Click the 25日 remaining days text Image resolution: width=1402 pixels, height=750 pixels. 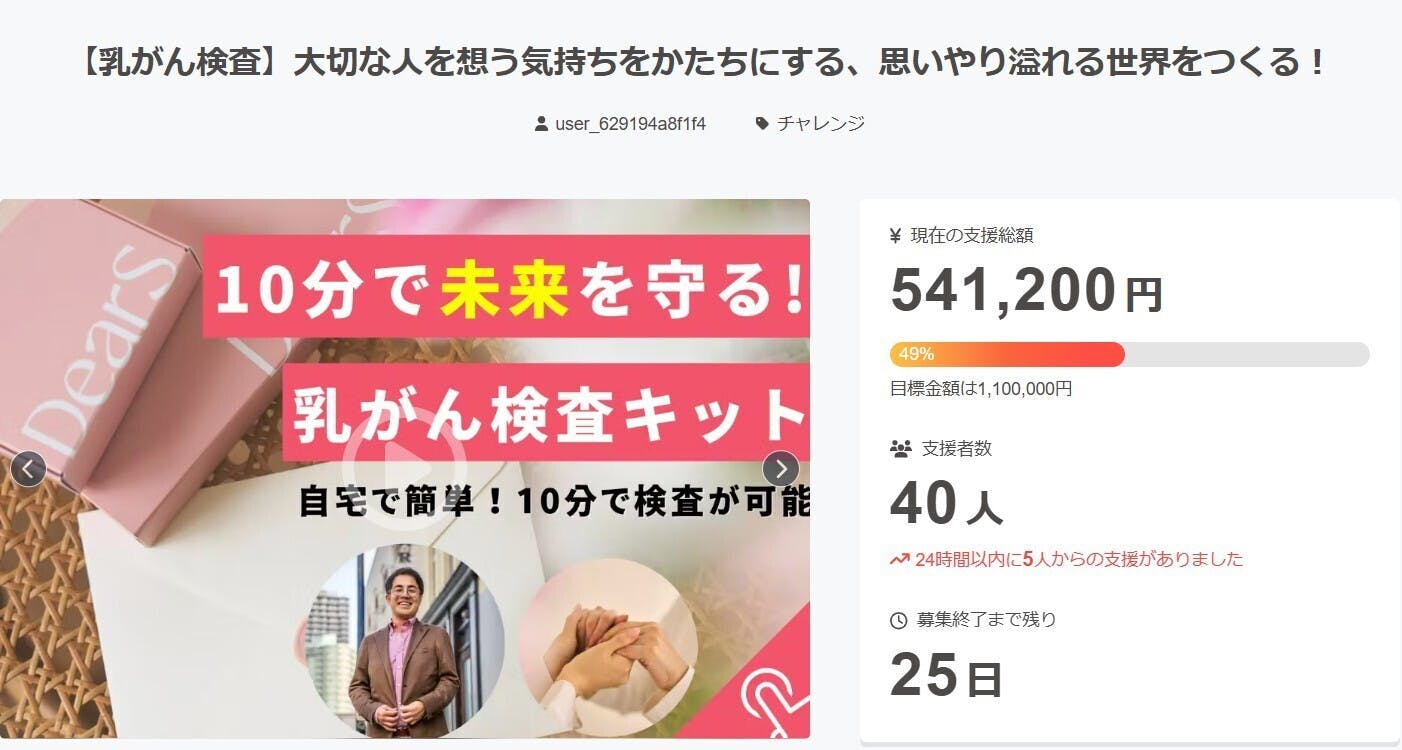(946, 675)
